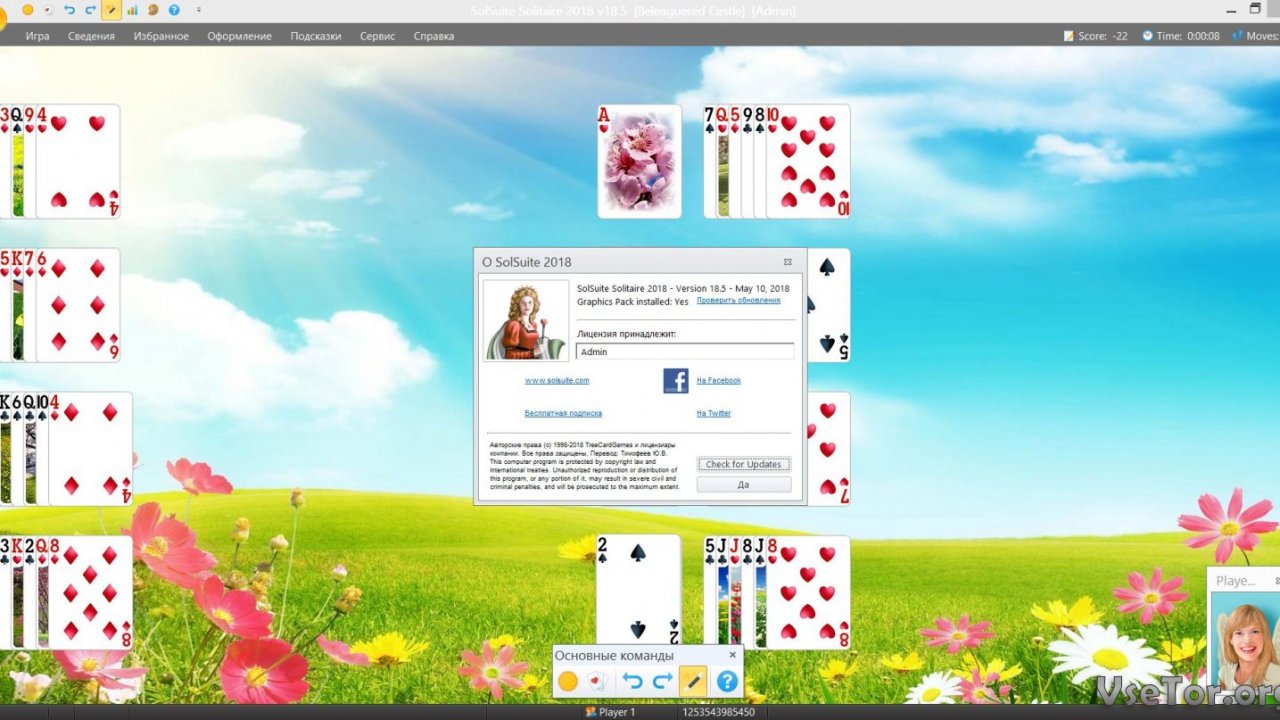1280x720 pixels.
Task: Click the queen portrait in About dialog
Action: click(x=527, y=320)
